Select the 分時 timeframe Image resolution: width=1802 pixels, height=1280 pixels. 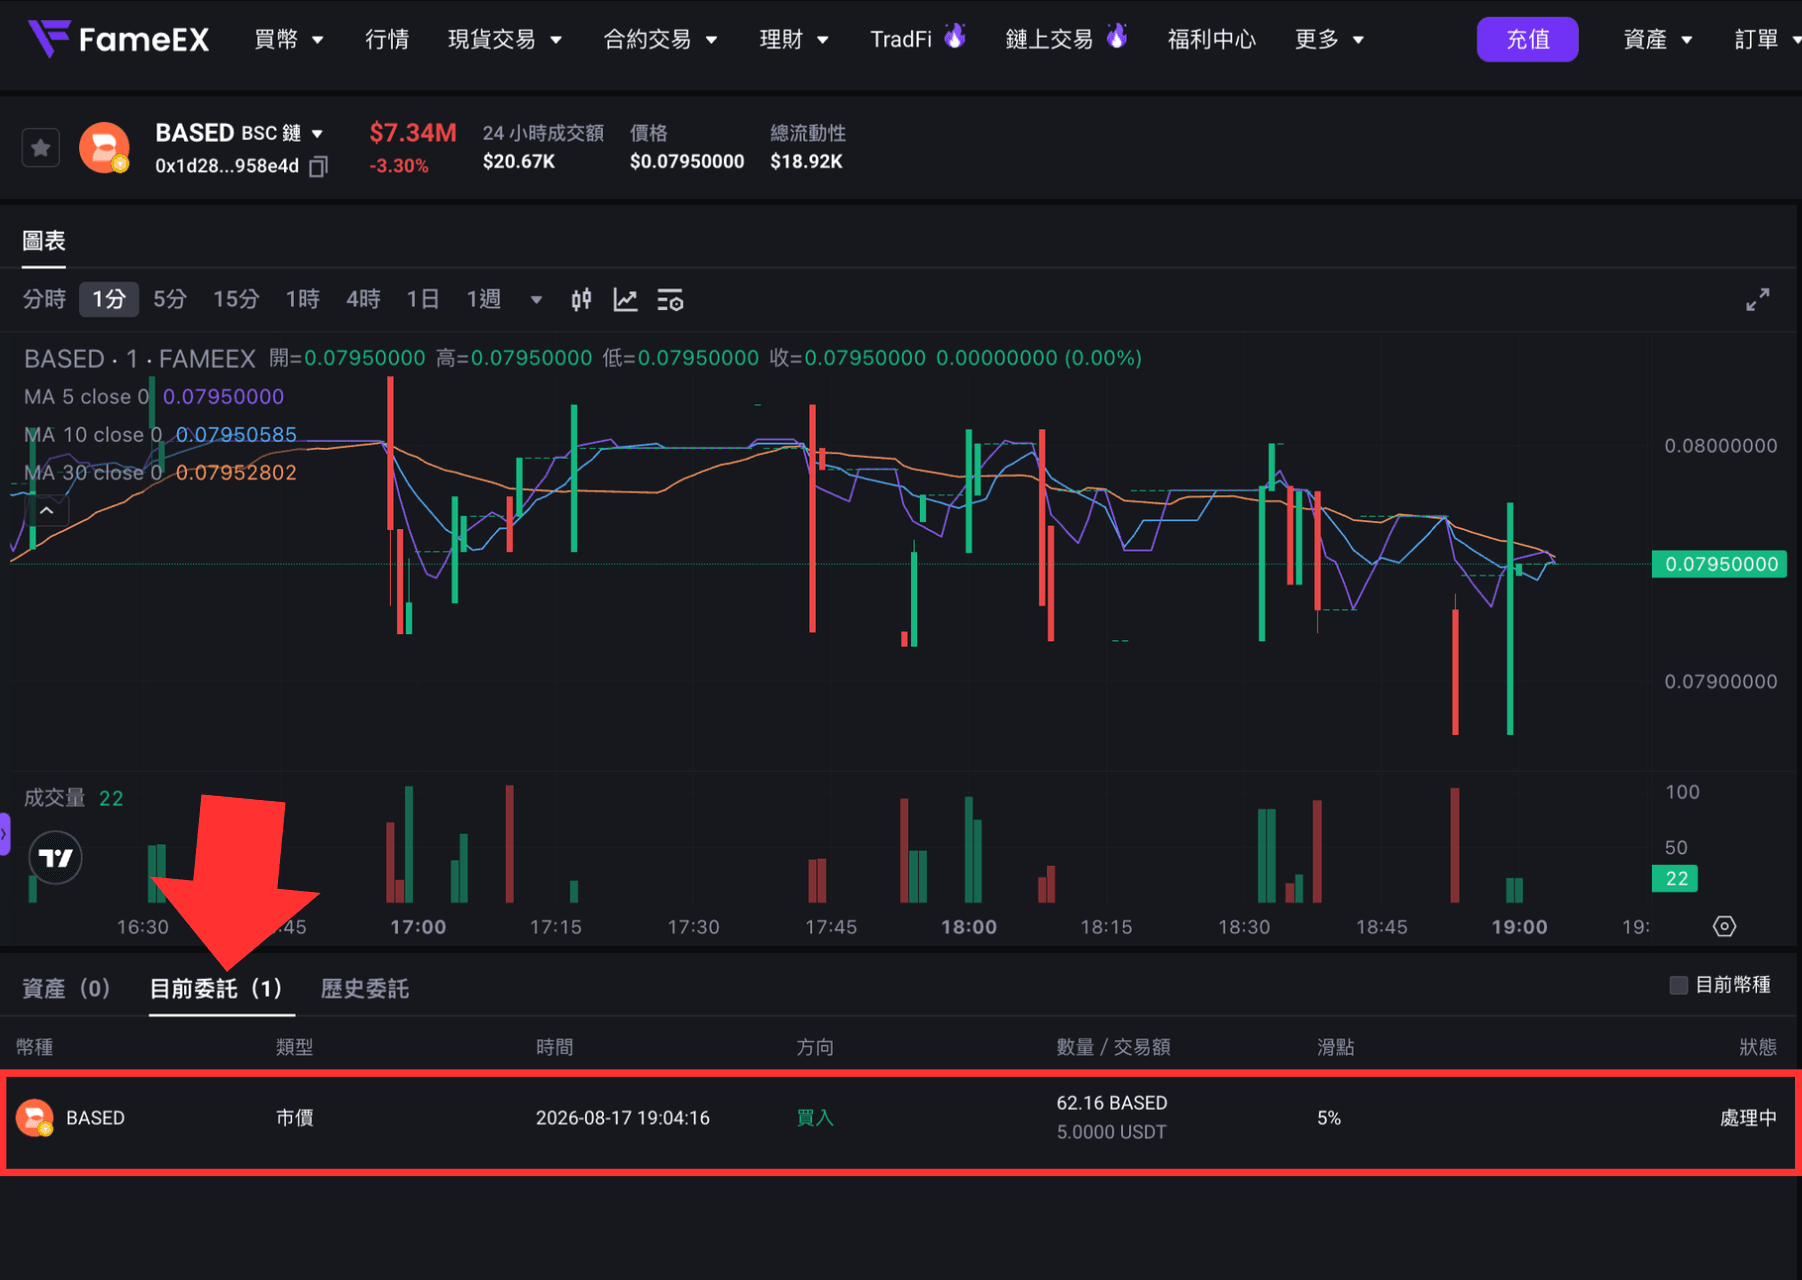[44, 300]
